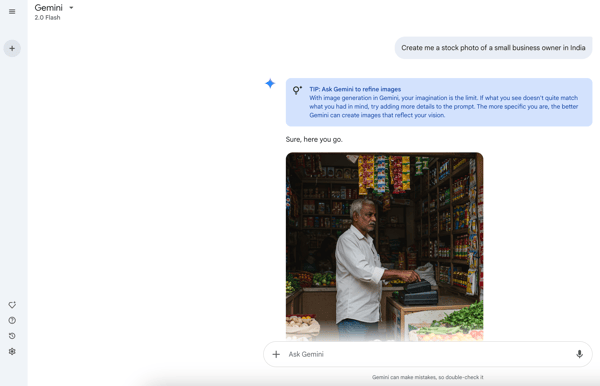
Task: Focus the Ask Gemini input field
Action: (428, 354)
